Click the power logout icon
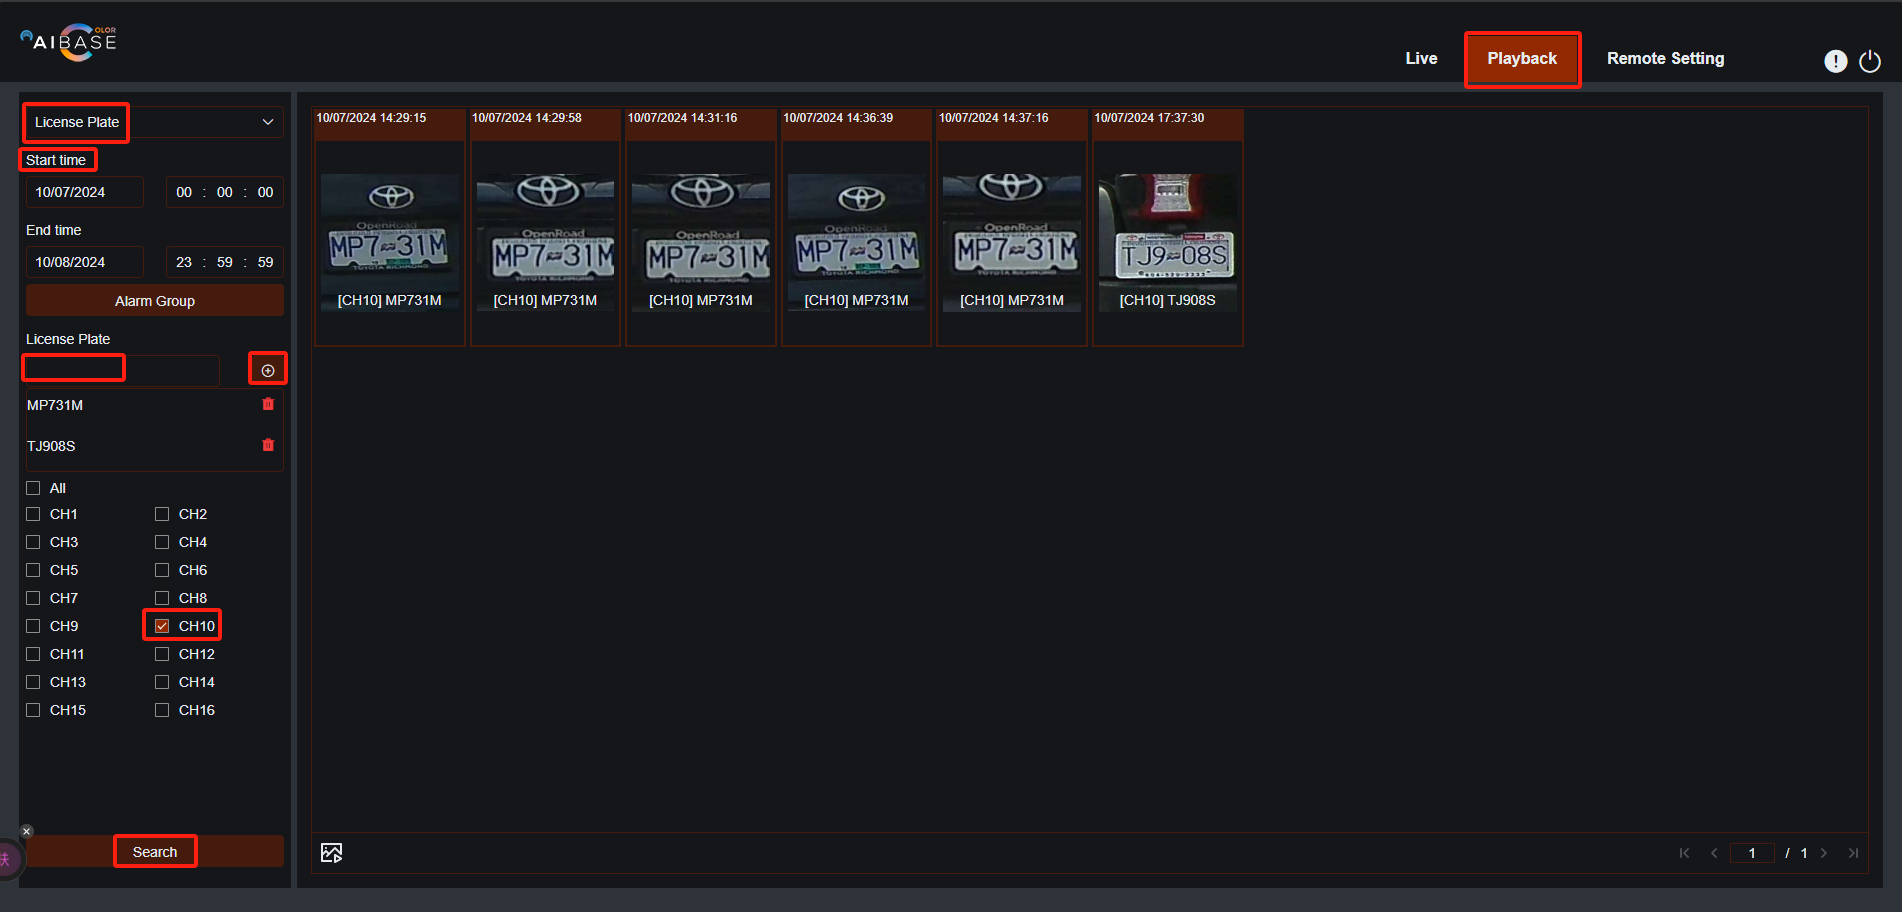The width and height of the screenshot is (1902, 912). tap(1869, 61)
